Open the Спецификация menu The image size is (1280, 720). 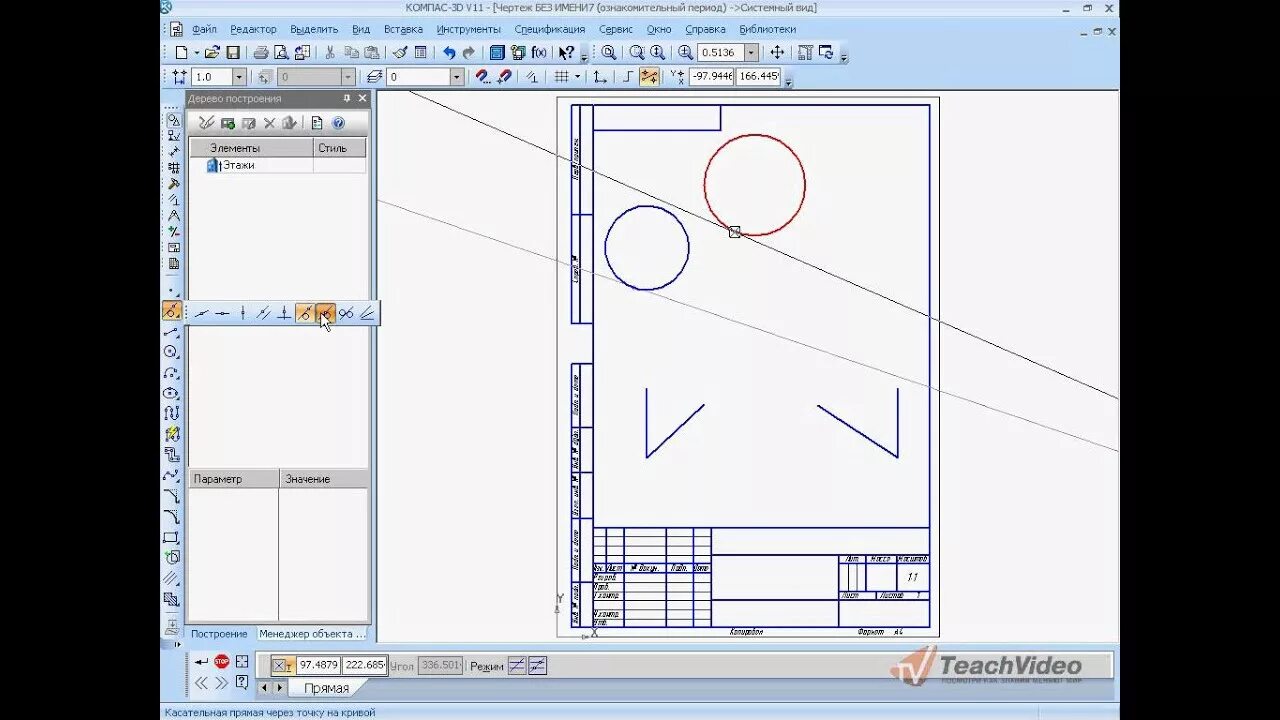point(550,30)
